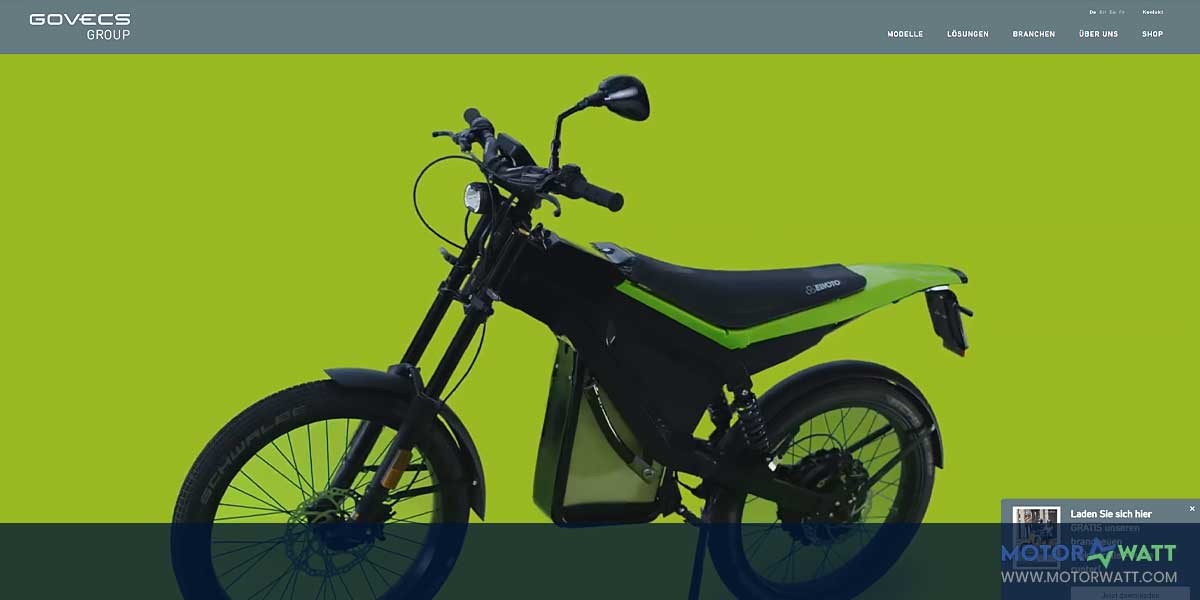This screenshot has height=600, width=1200.
Task: Select the active De language option
Action: 1091,12
